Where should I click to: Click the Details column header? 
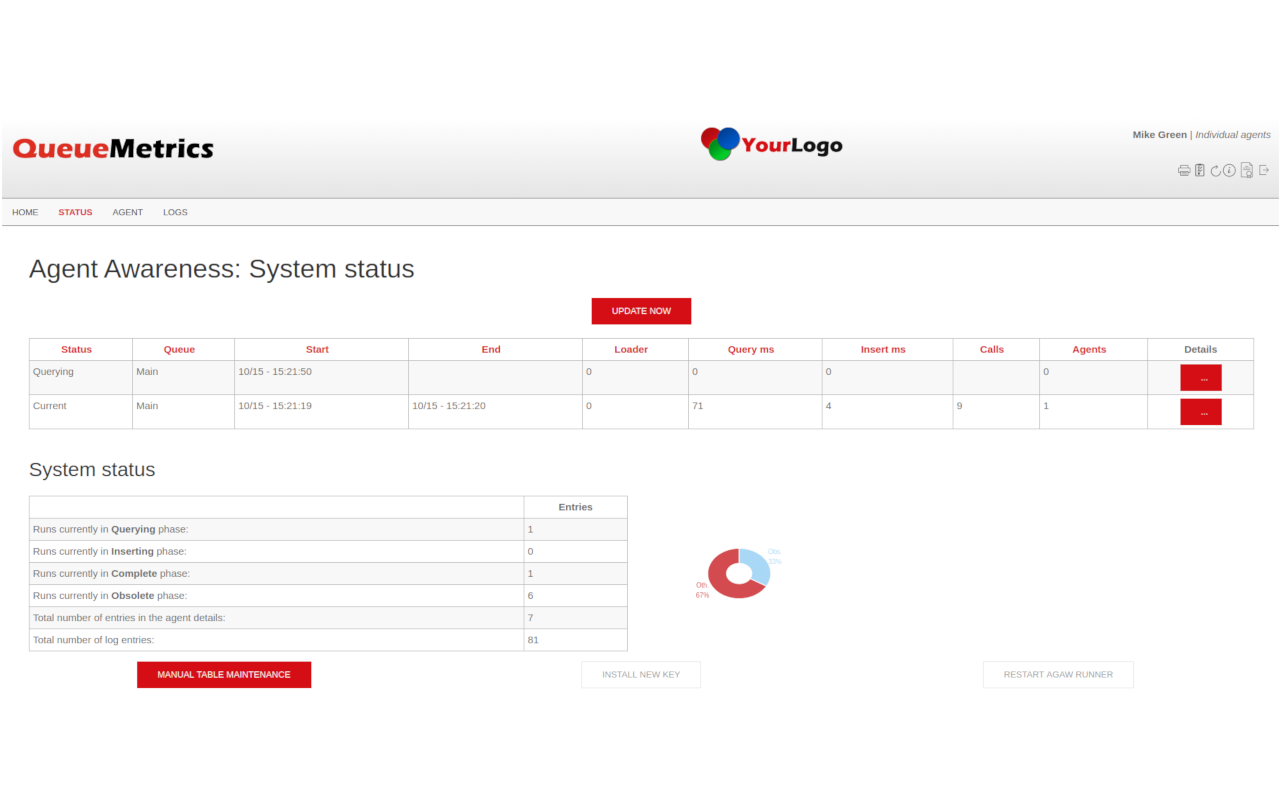(1200, 350)
